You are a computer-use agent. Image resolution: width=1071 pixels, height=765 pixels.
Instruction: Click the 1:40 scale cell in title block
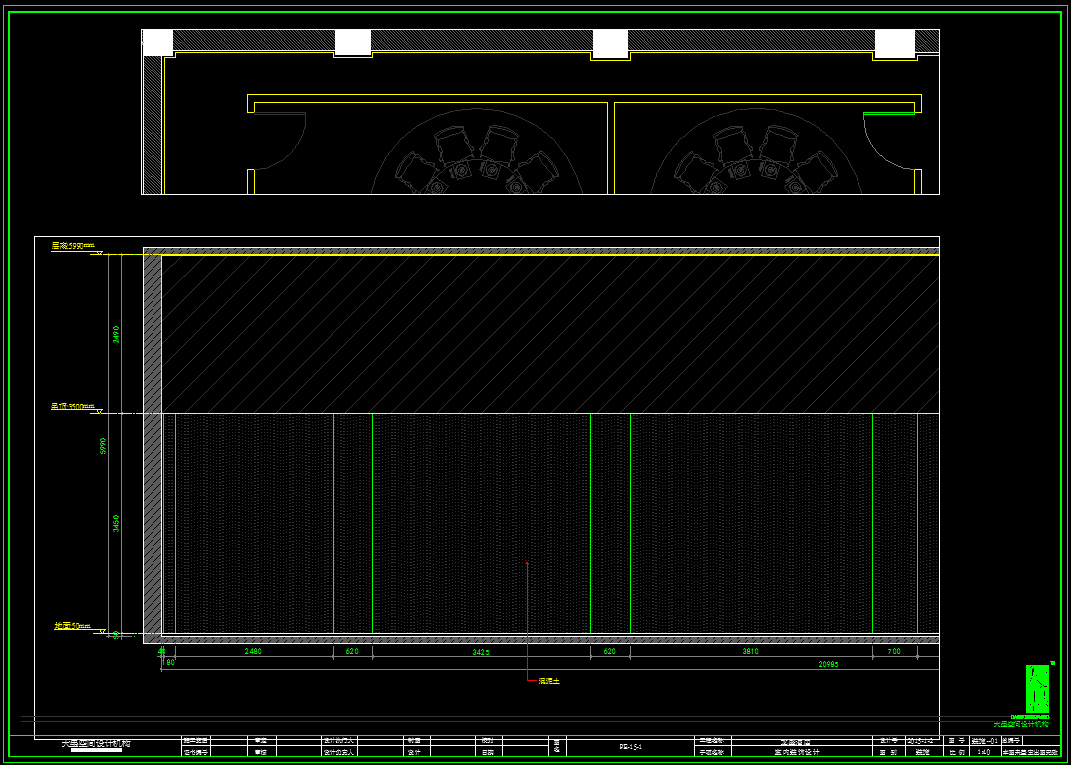pyautogui.click(x=956, y=751)
